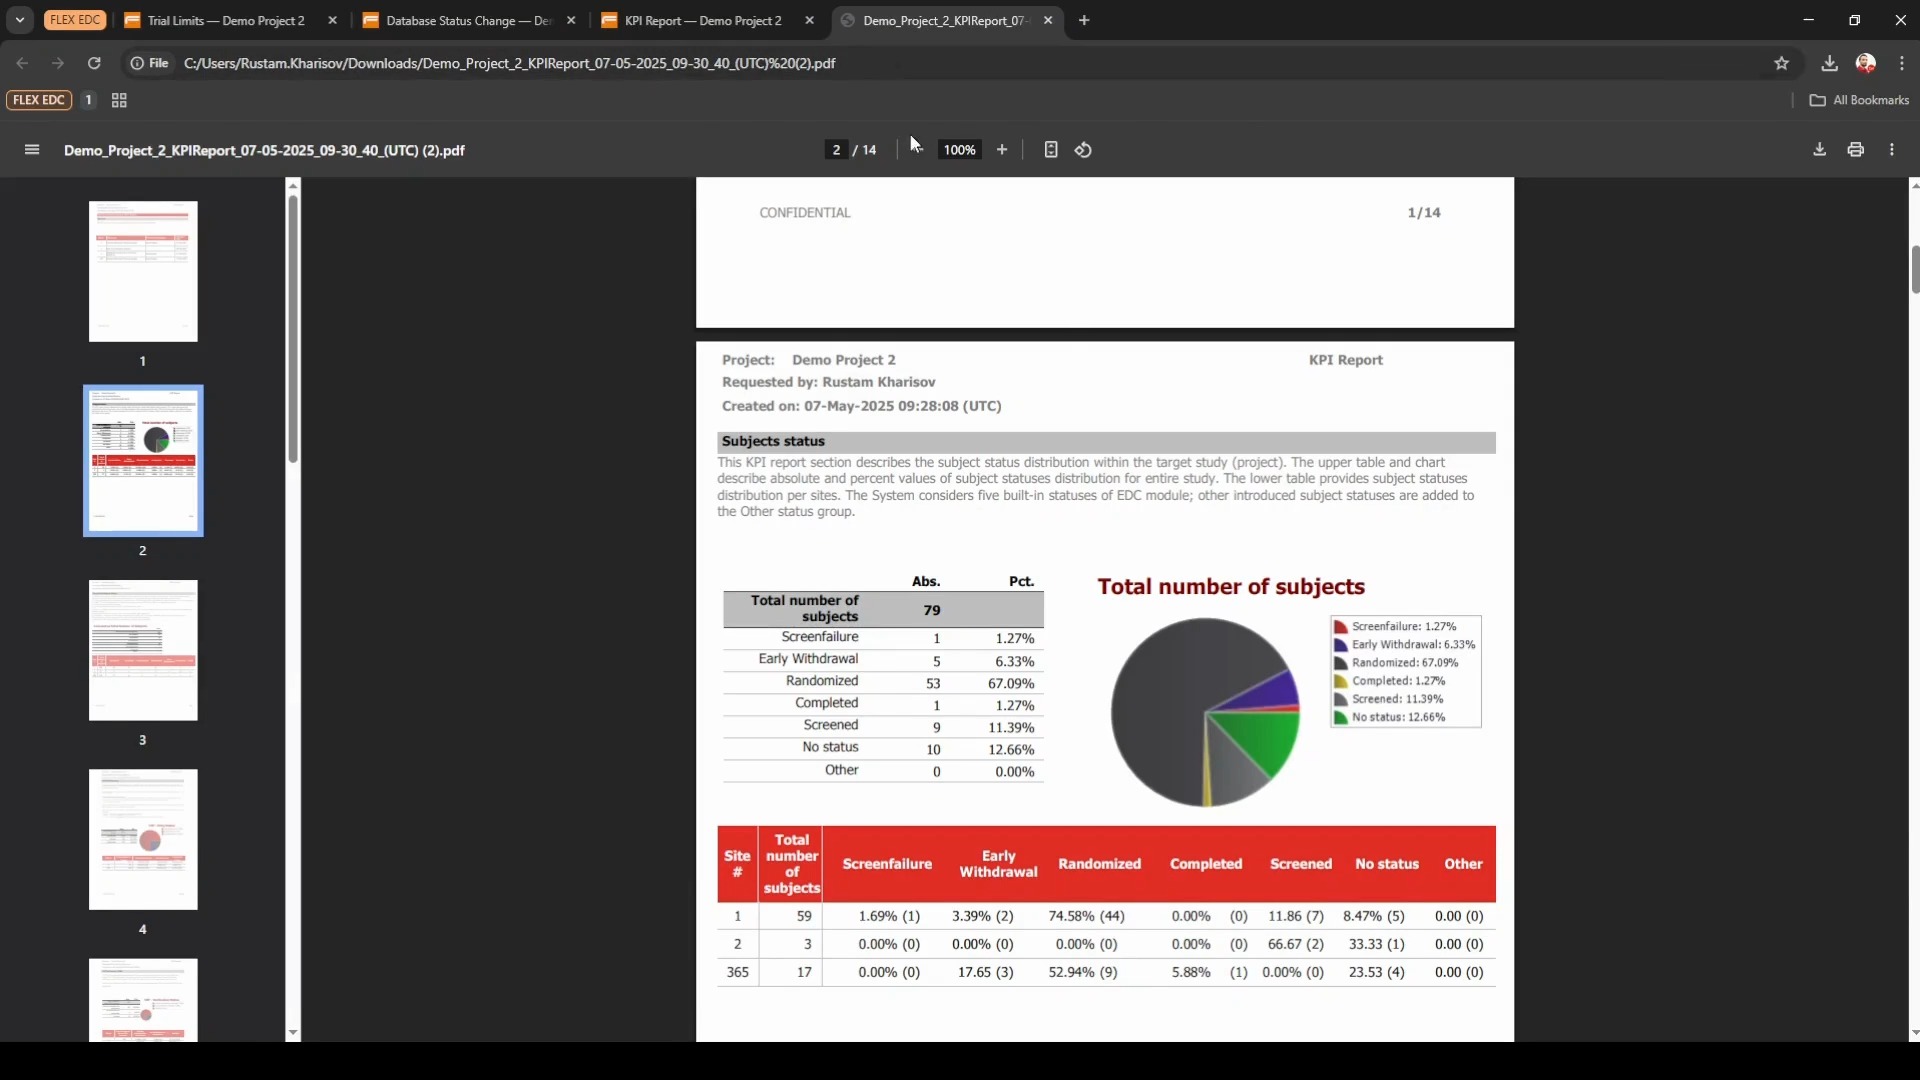The width and height of the screenshot is (1920, 1080).
Task: Open All Bookmarks folder
Action: (1859, 100)
